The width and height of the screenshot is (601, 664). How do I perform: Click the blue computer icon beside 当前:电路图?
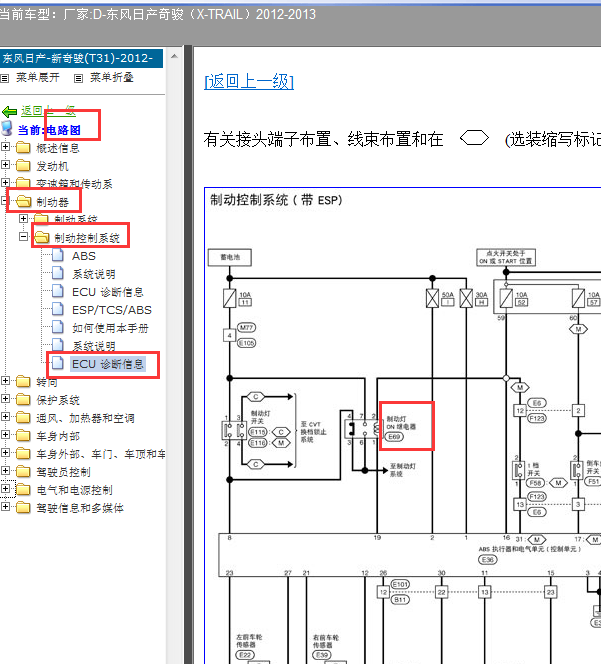pos(7,129)
